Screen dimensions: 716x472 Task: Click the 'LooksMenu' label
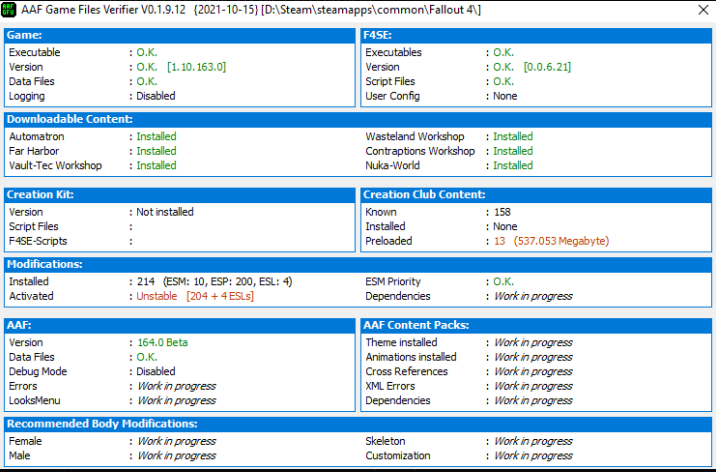coord(34,401)
